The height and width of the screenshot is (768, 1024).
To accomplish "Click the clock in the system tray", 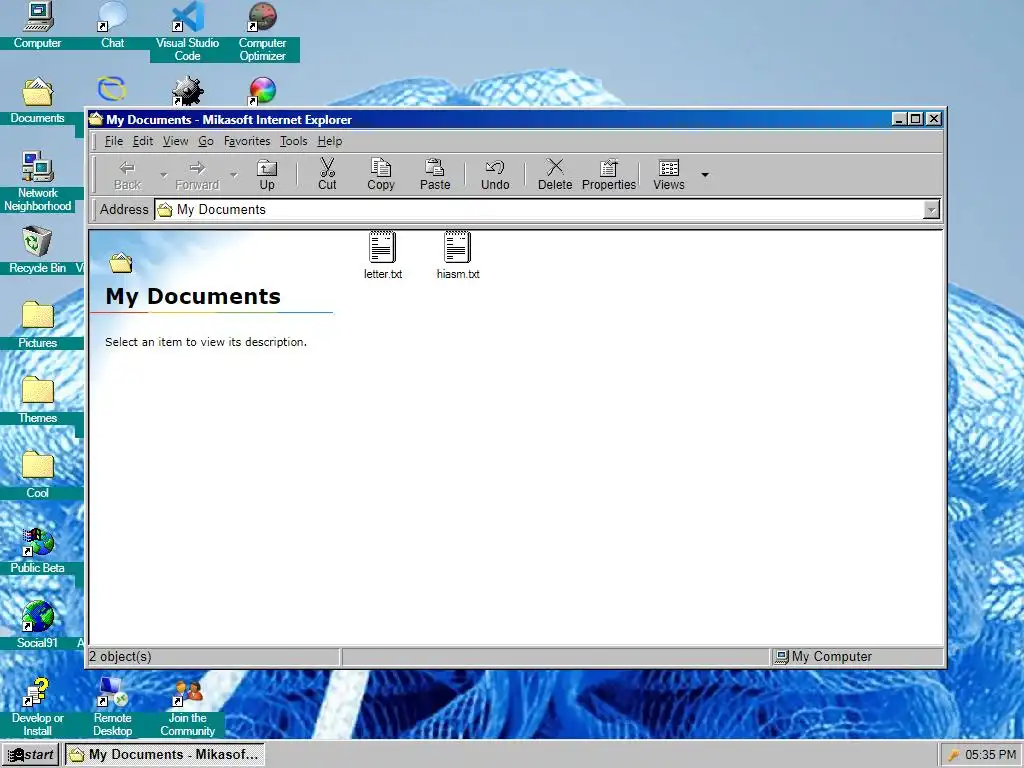I will click(990, 755).
